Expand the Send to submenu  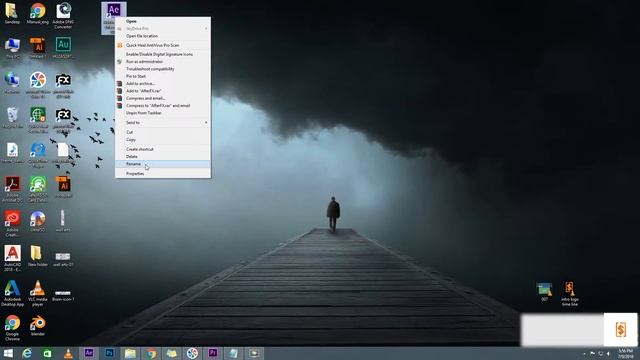pyautogui.click(x=163, y=122)
